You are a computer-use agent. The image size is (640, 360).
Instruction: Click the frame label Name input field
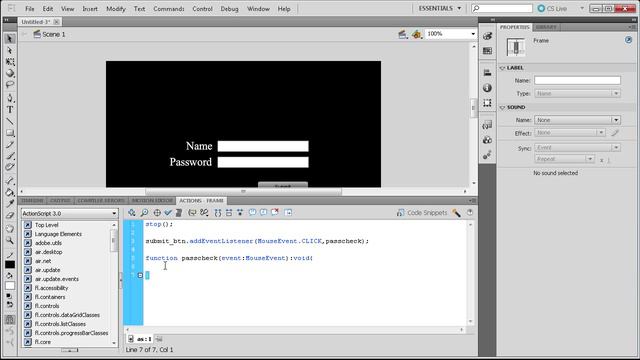coord(577,80)
